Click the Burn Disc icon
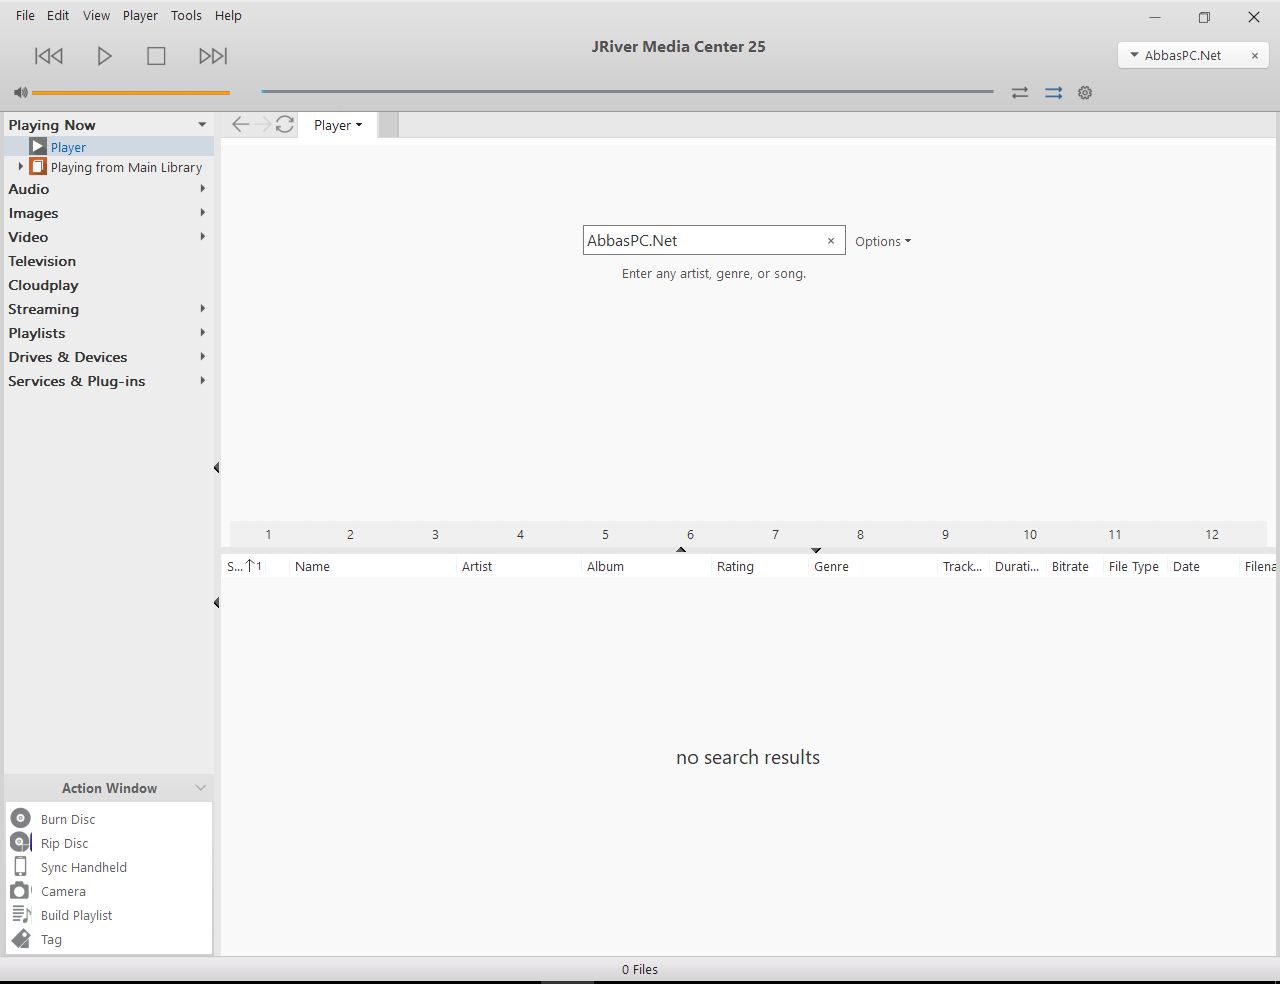 pos(21,818)
